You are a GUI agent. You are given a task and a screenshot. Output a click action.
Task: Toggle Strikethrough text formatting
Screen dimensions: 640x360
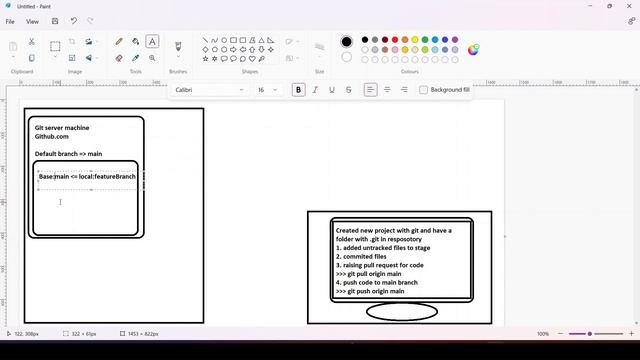tap(349, 90)
